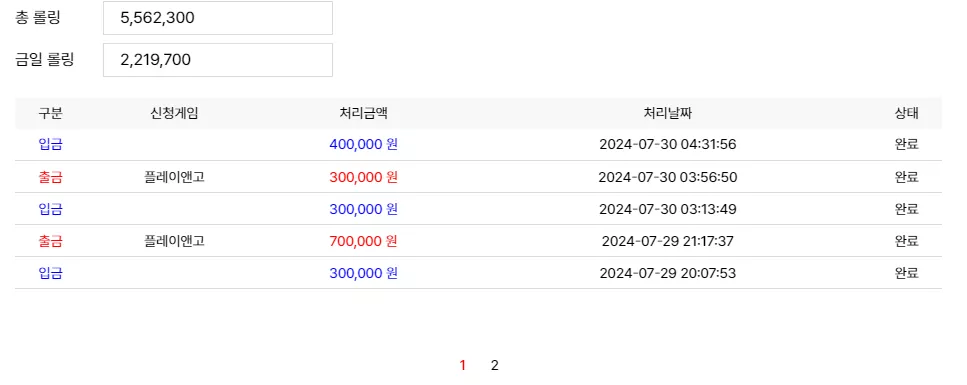Click the date 2024-07-30 04:31:56
Image resolution: width=967 pixels, height=385 pixels.
tap(668, 144)
